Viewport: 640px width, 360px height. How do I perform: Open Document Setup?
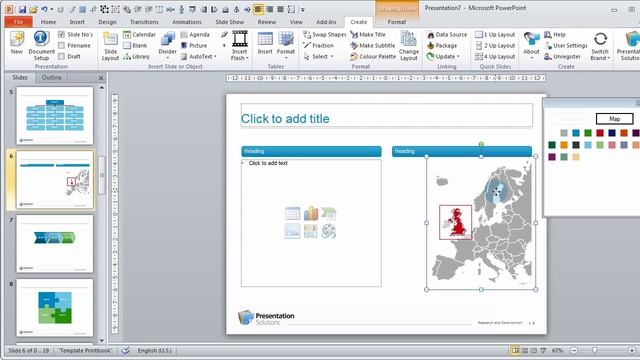41,45
